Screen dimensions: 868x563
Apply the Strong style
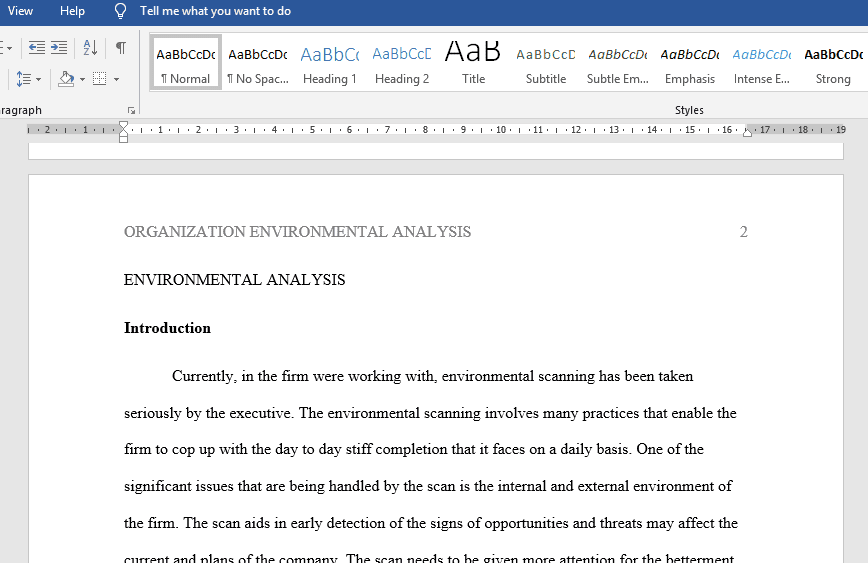point(833,63)
